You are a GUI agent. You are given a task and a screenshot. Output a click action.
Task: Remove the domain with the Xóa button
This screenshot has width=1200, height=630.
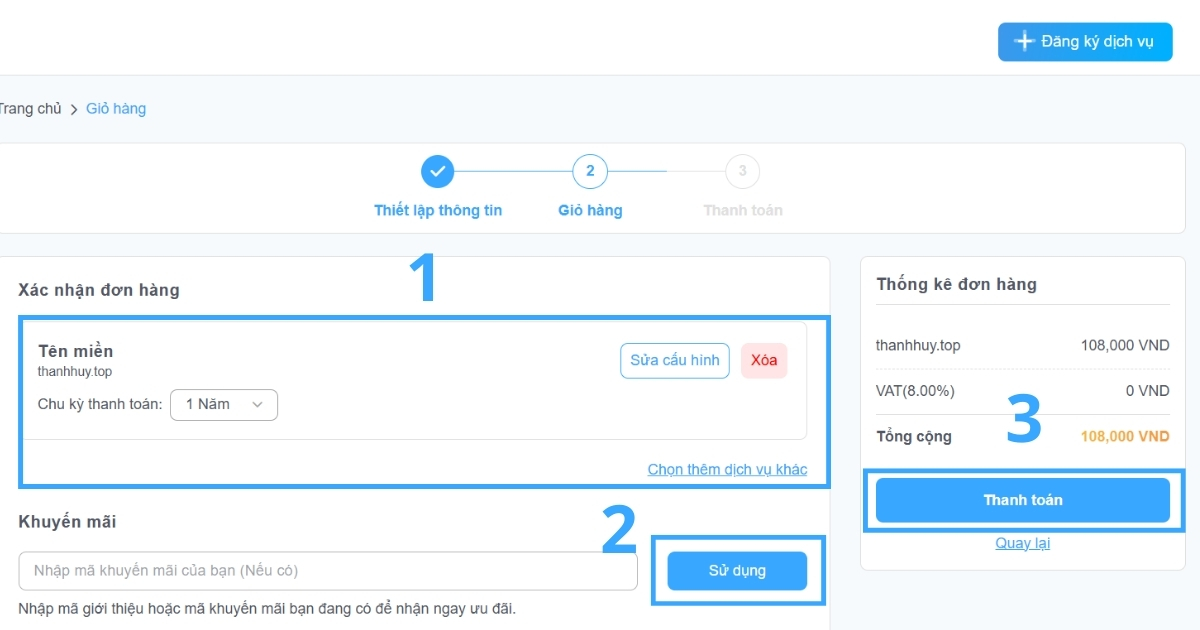764,360
